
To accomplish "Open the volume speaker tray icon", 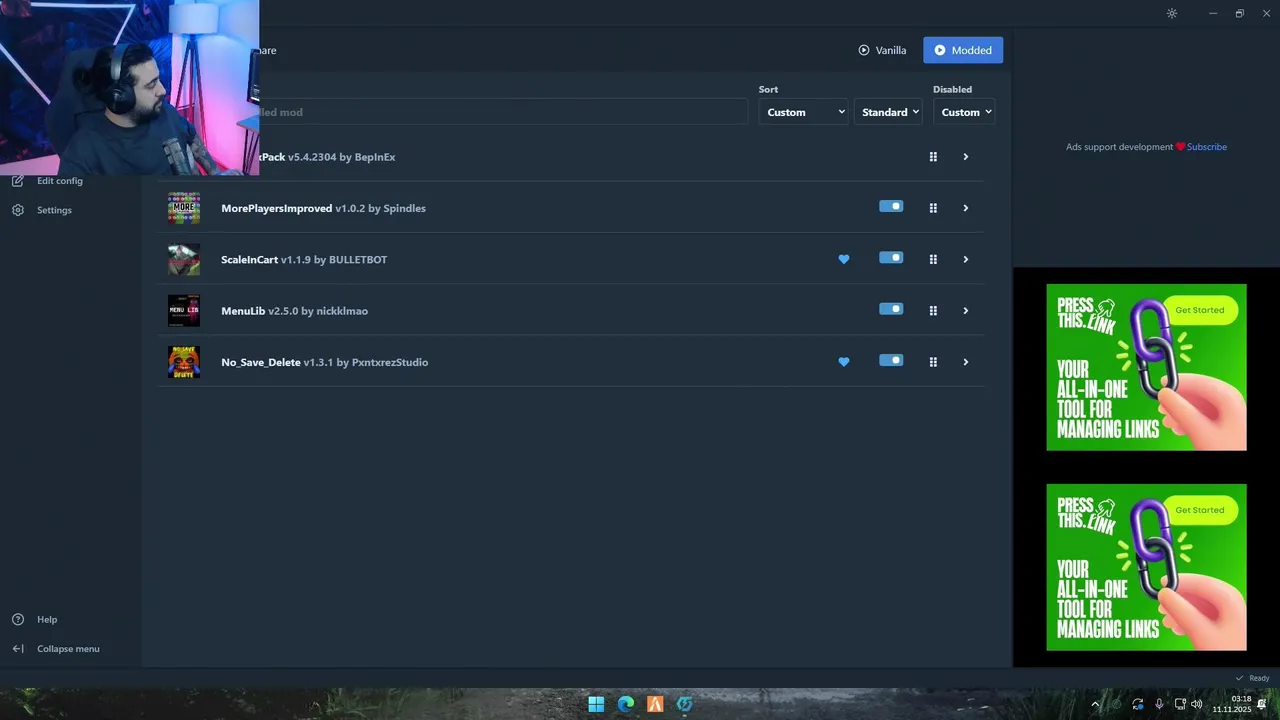I will click(x=1197, y=704).
